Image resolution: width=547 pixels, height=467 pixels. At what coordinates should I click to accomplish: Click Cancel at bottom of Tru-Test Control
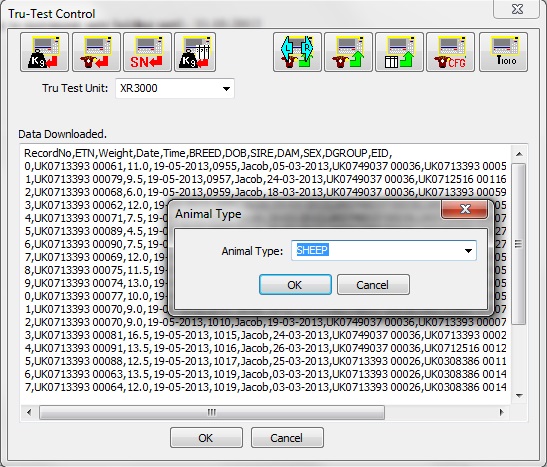coord(287,438)
